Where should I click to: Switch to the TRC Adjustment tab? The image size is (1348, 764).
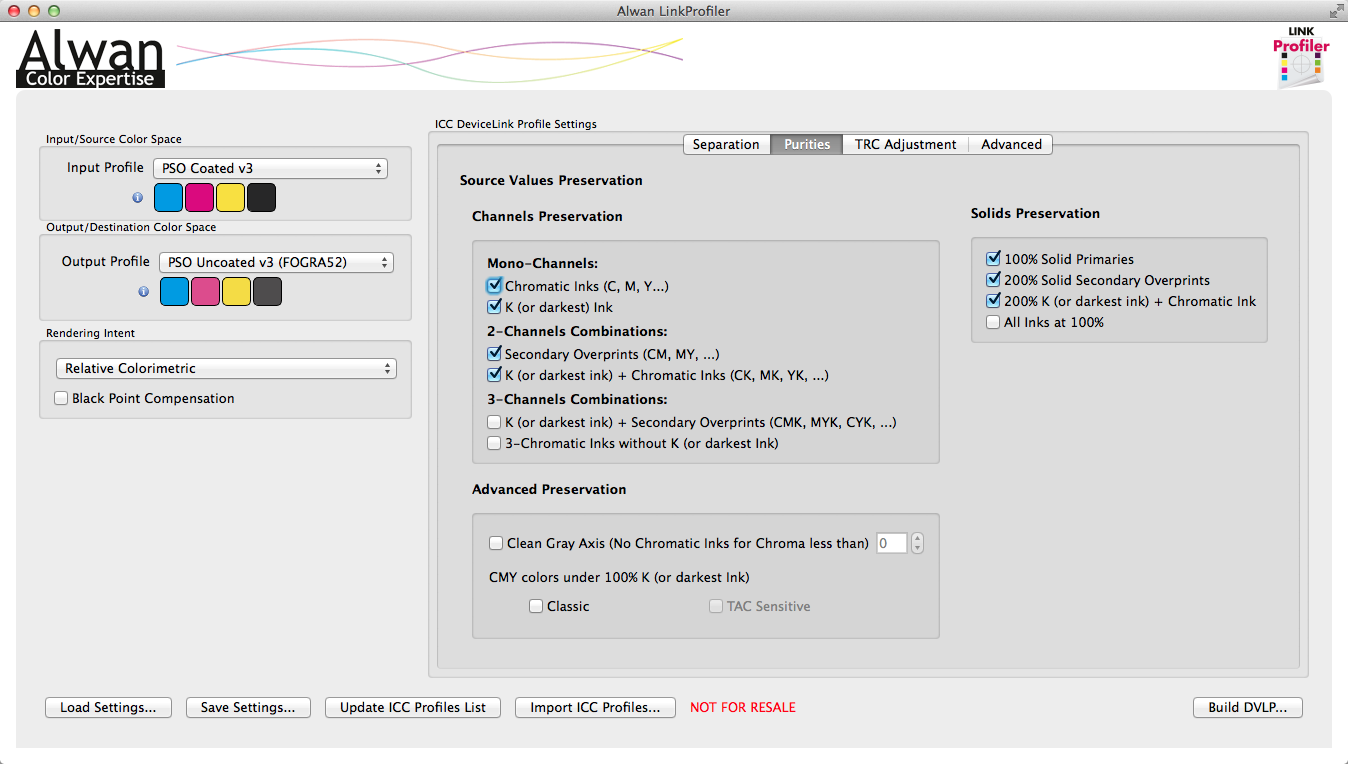tap(905, 144)
